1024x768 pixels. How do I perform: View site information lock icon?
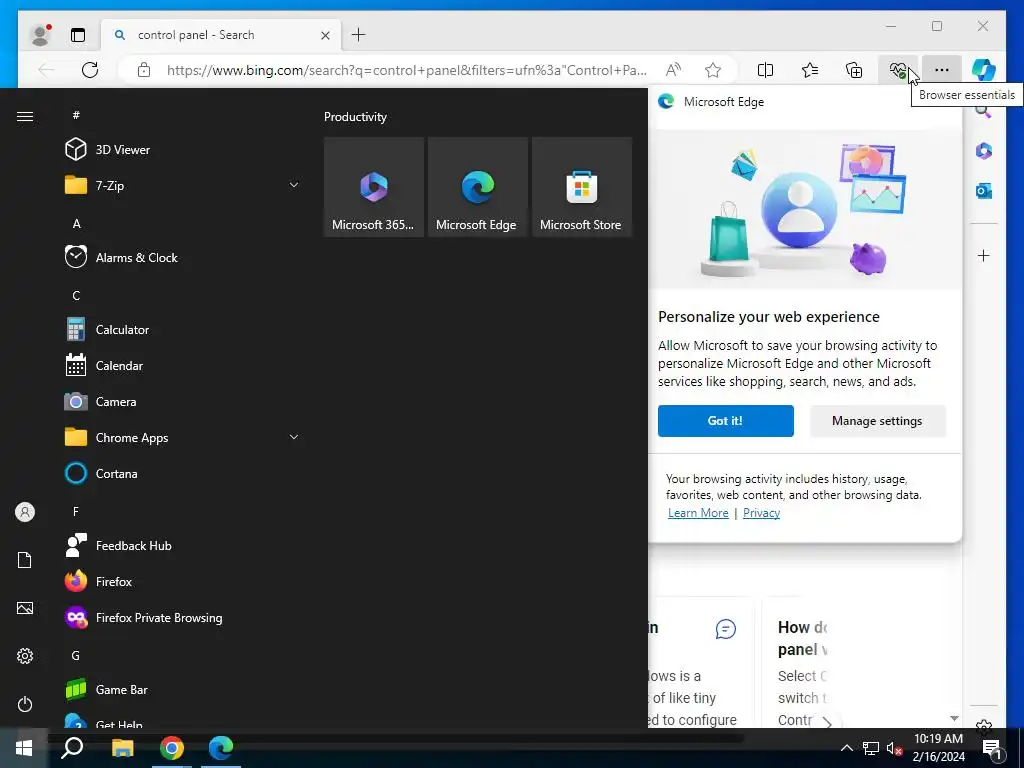(x=144, y=70)
